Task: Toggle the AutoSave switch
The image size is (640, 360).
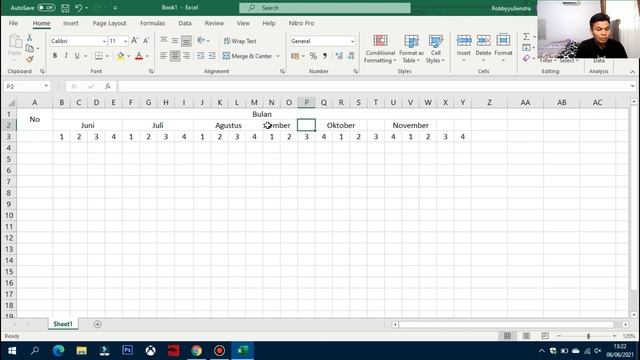Action: pos(46,8)
